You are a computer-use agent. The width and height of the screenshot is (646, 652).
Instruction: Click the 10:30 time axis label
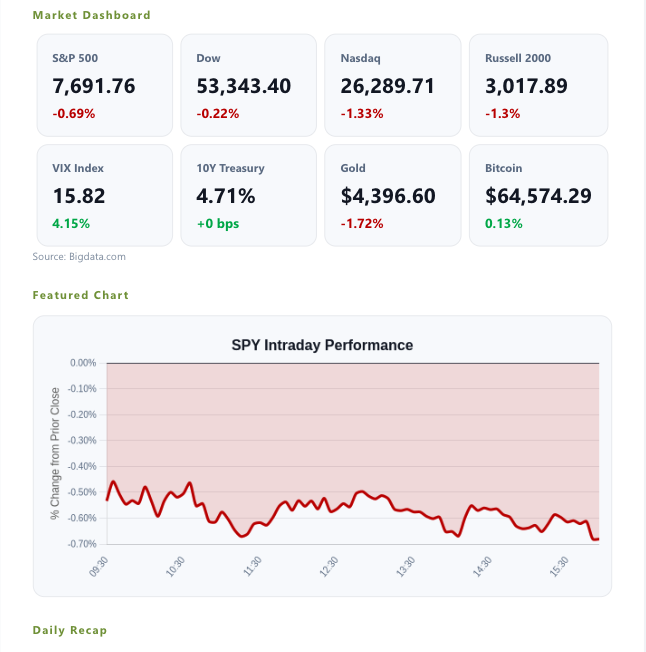coord(175,567)
